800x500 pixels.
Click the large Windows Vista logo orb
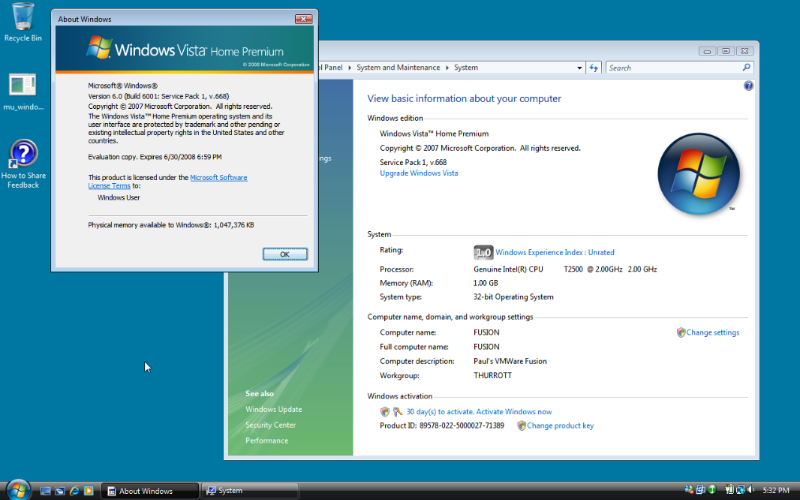(698, 173)
